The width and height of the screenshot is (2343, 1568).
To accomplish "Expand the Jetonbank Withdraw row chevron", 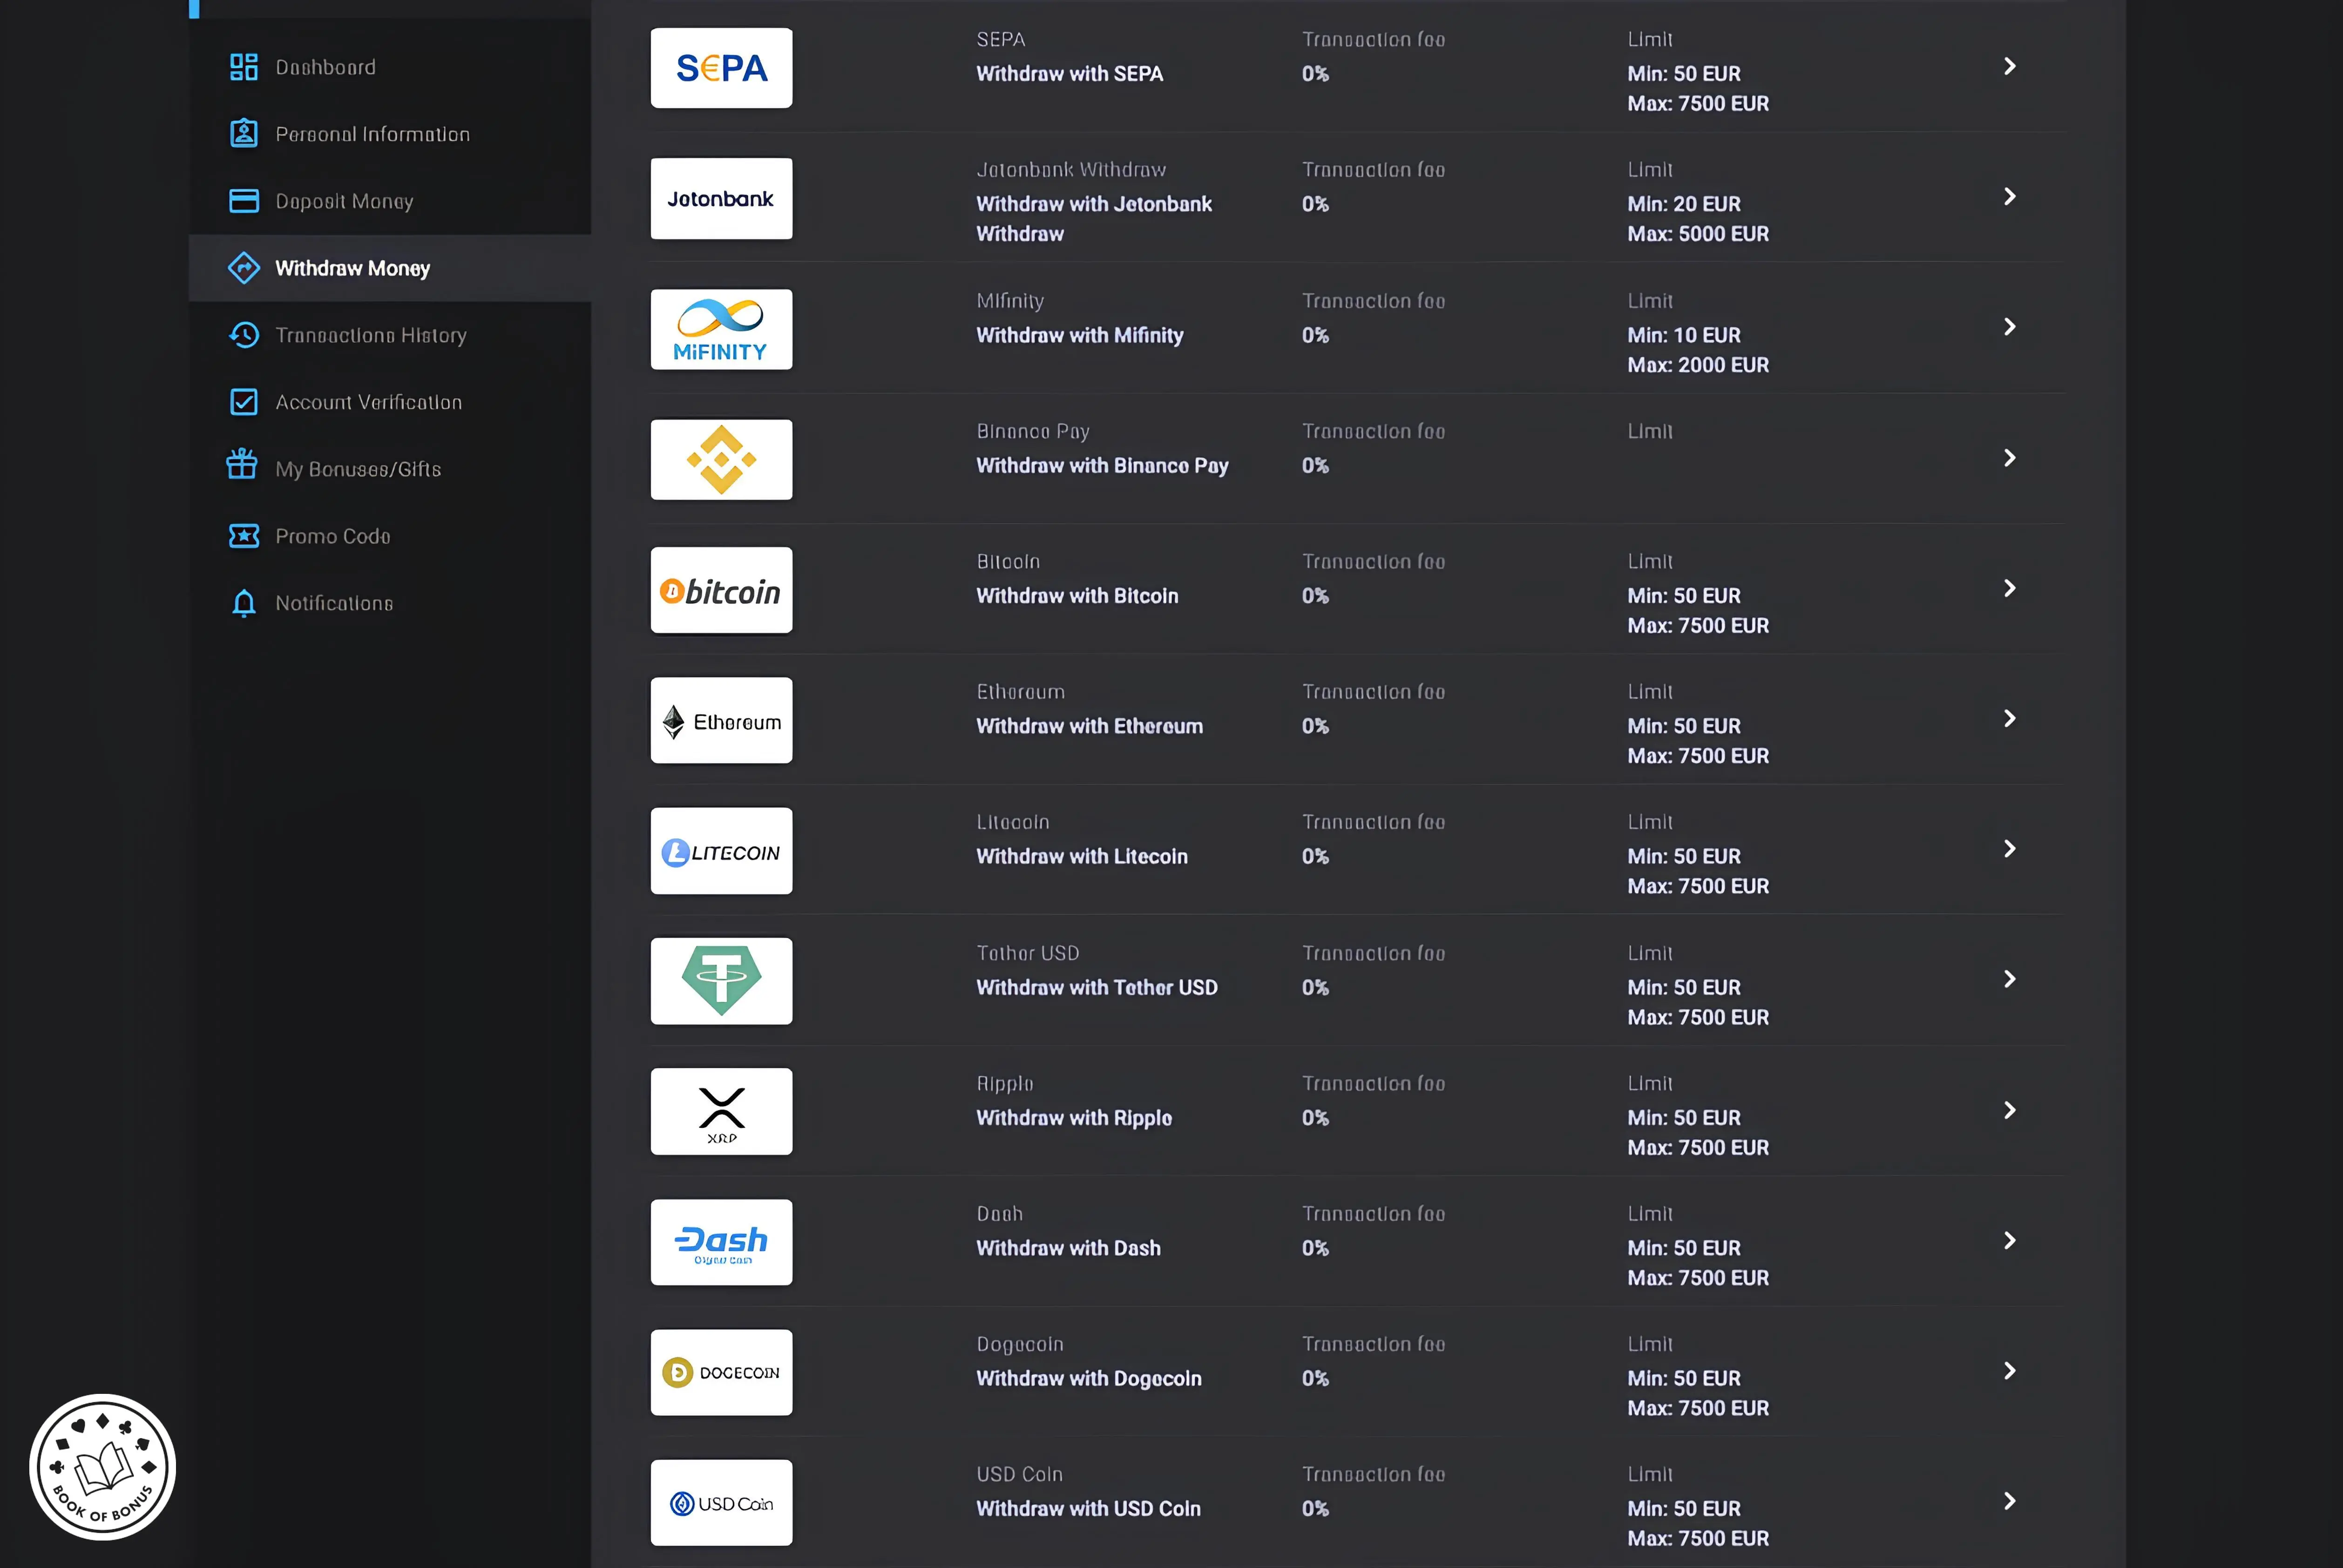I will point(2009,196).
